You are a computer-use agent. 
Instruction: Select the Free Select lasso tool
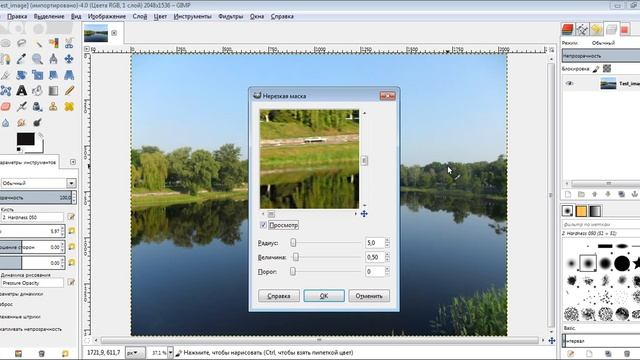[x=21, y=43]
